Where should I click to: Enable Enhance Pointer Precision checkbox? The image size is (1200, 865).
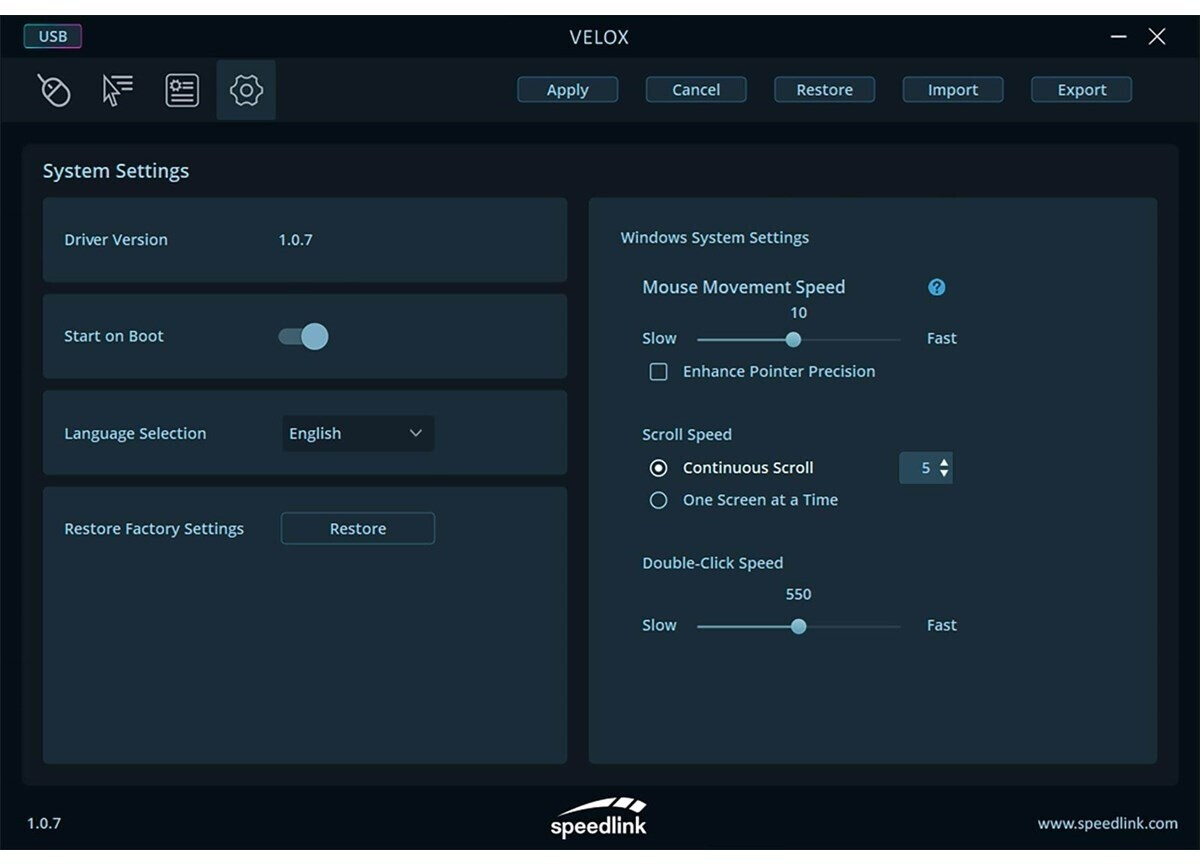tap(659, 372)
